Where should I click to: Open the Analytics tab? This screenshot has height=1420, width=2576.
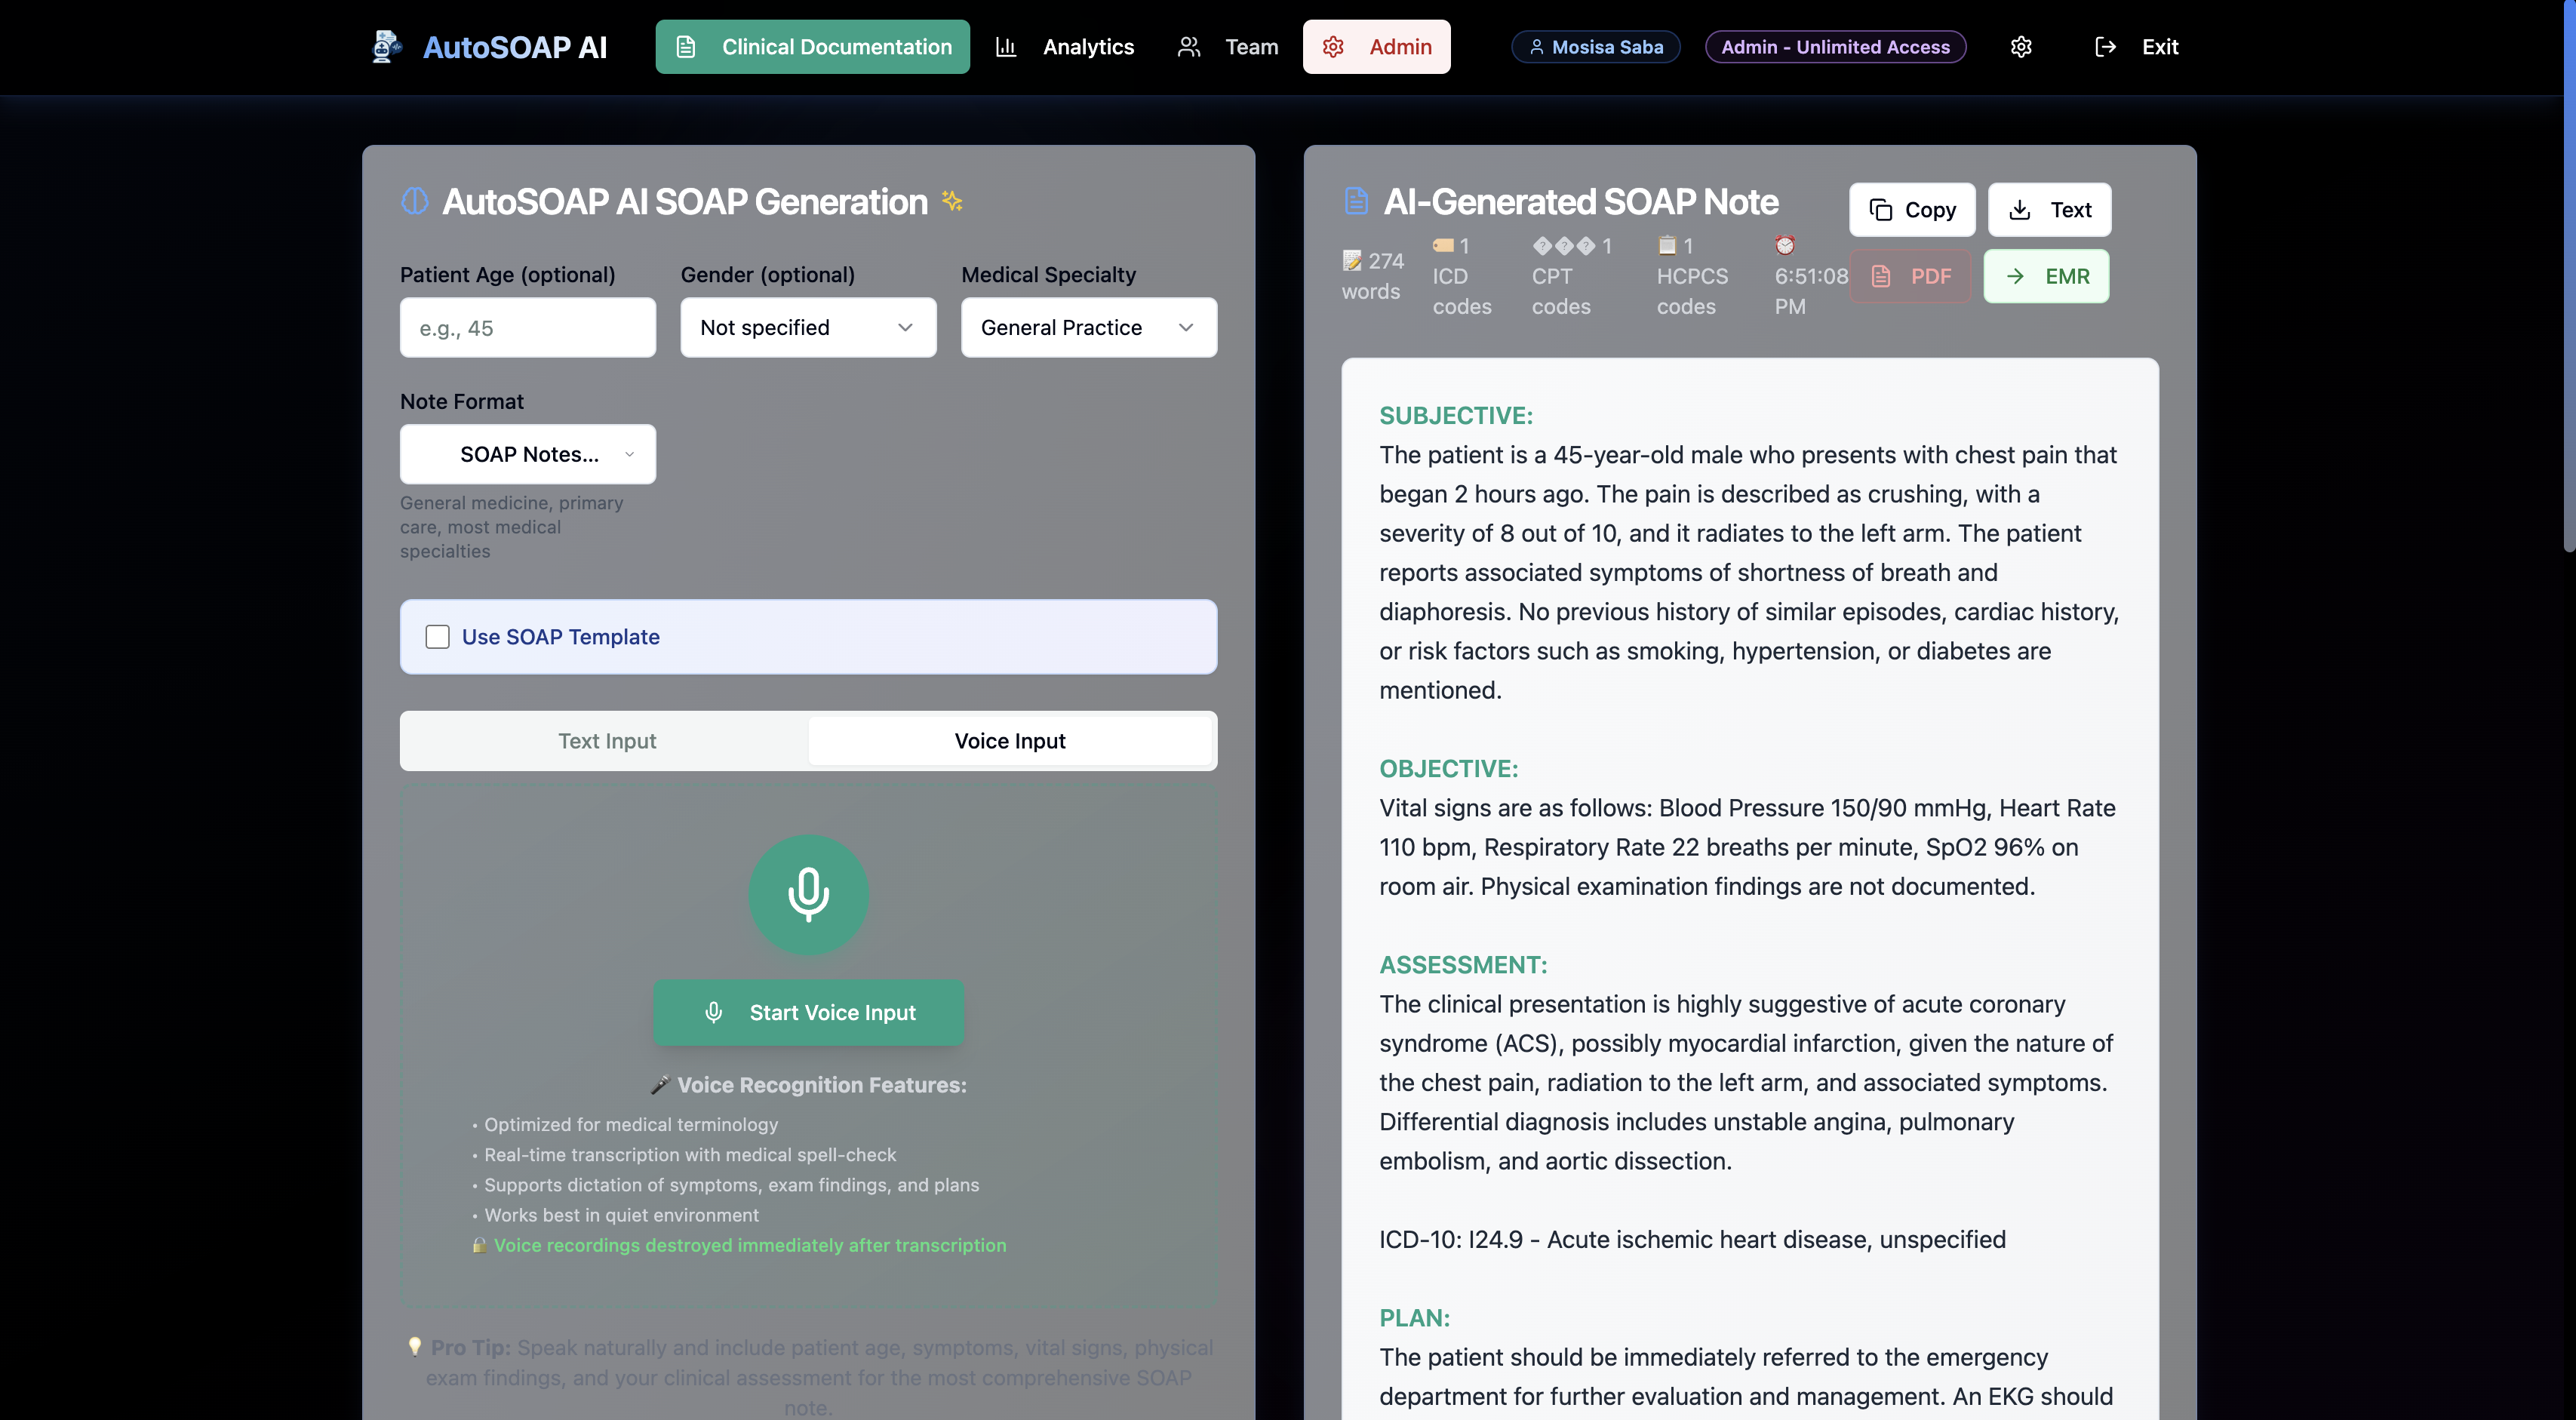[1065, 47]
